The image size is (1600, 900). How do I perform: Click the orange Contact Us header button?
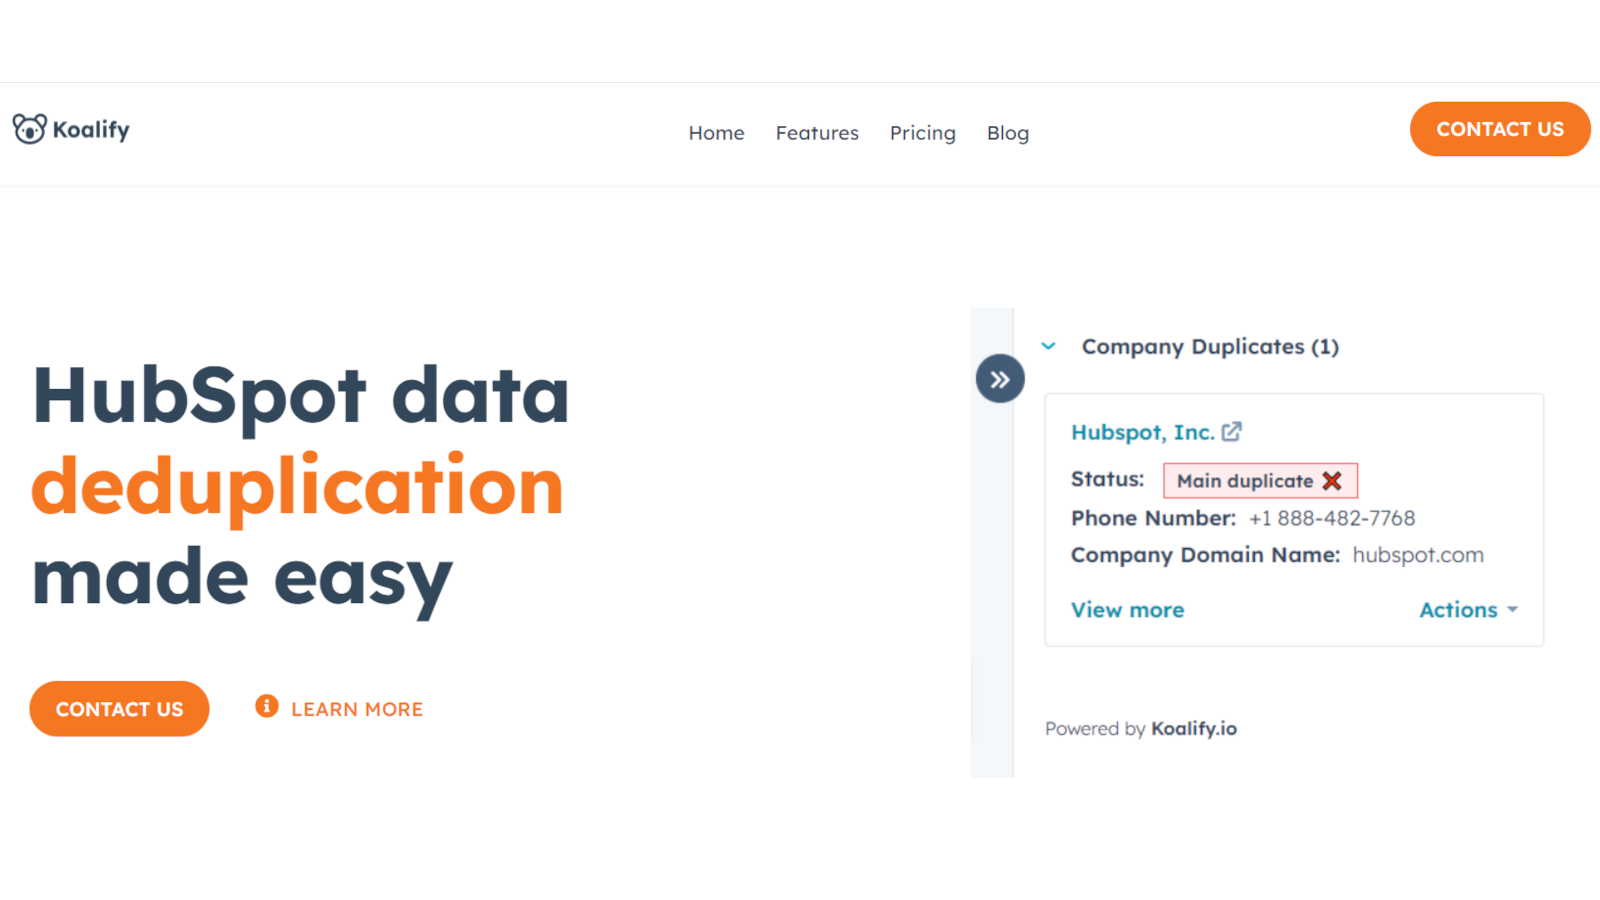pyautogui.click(x=1499, y=129)
